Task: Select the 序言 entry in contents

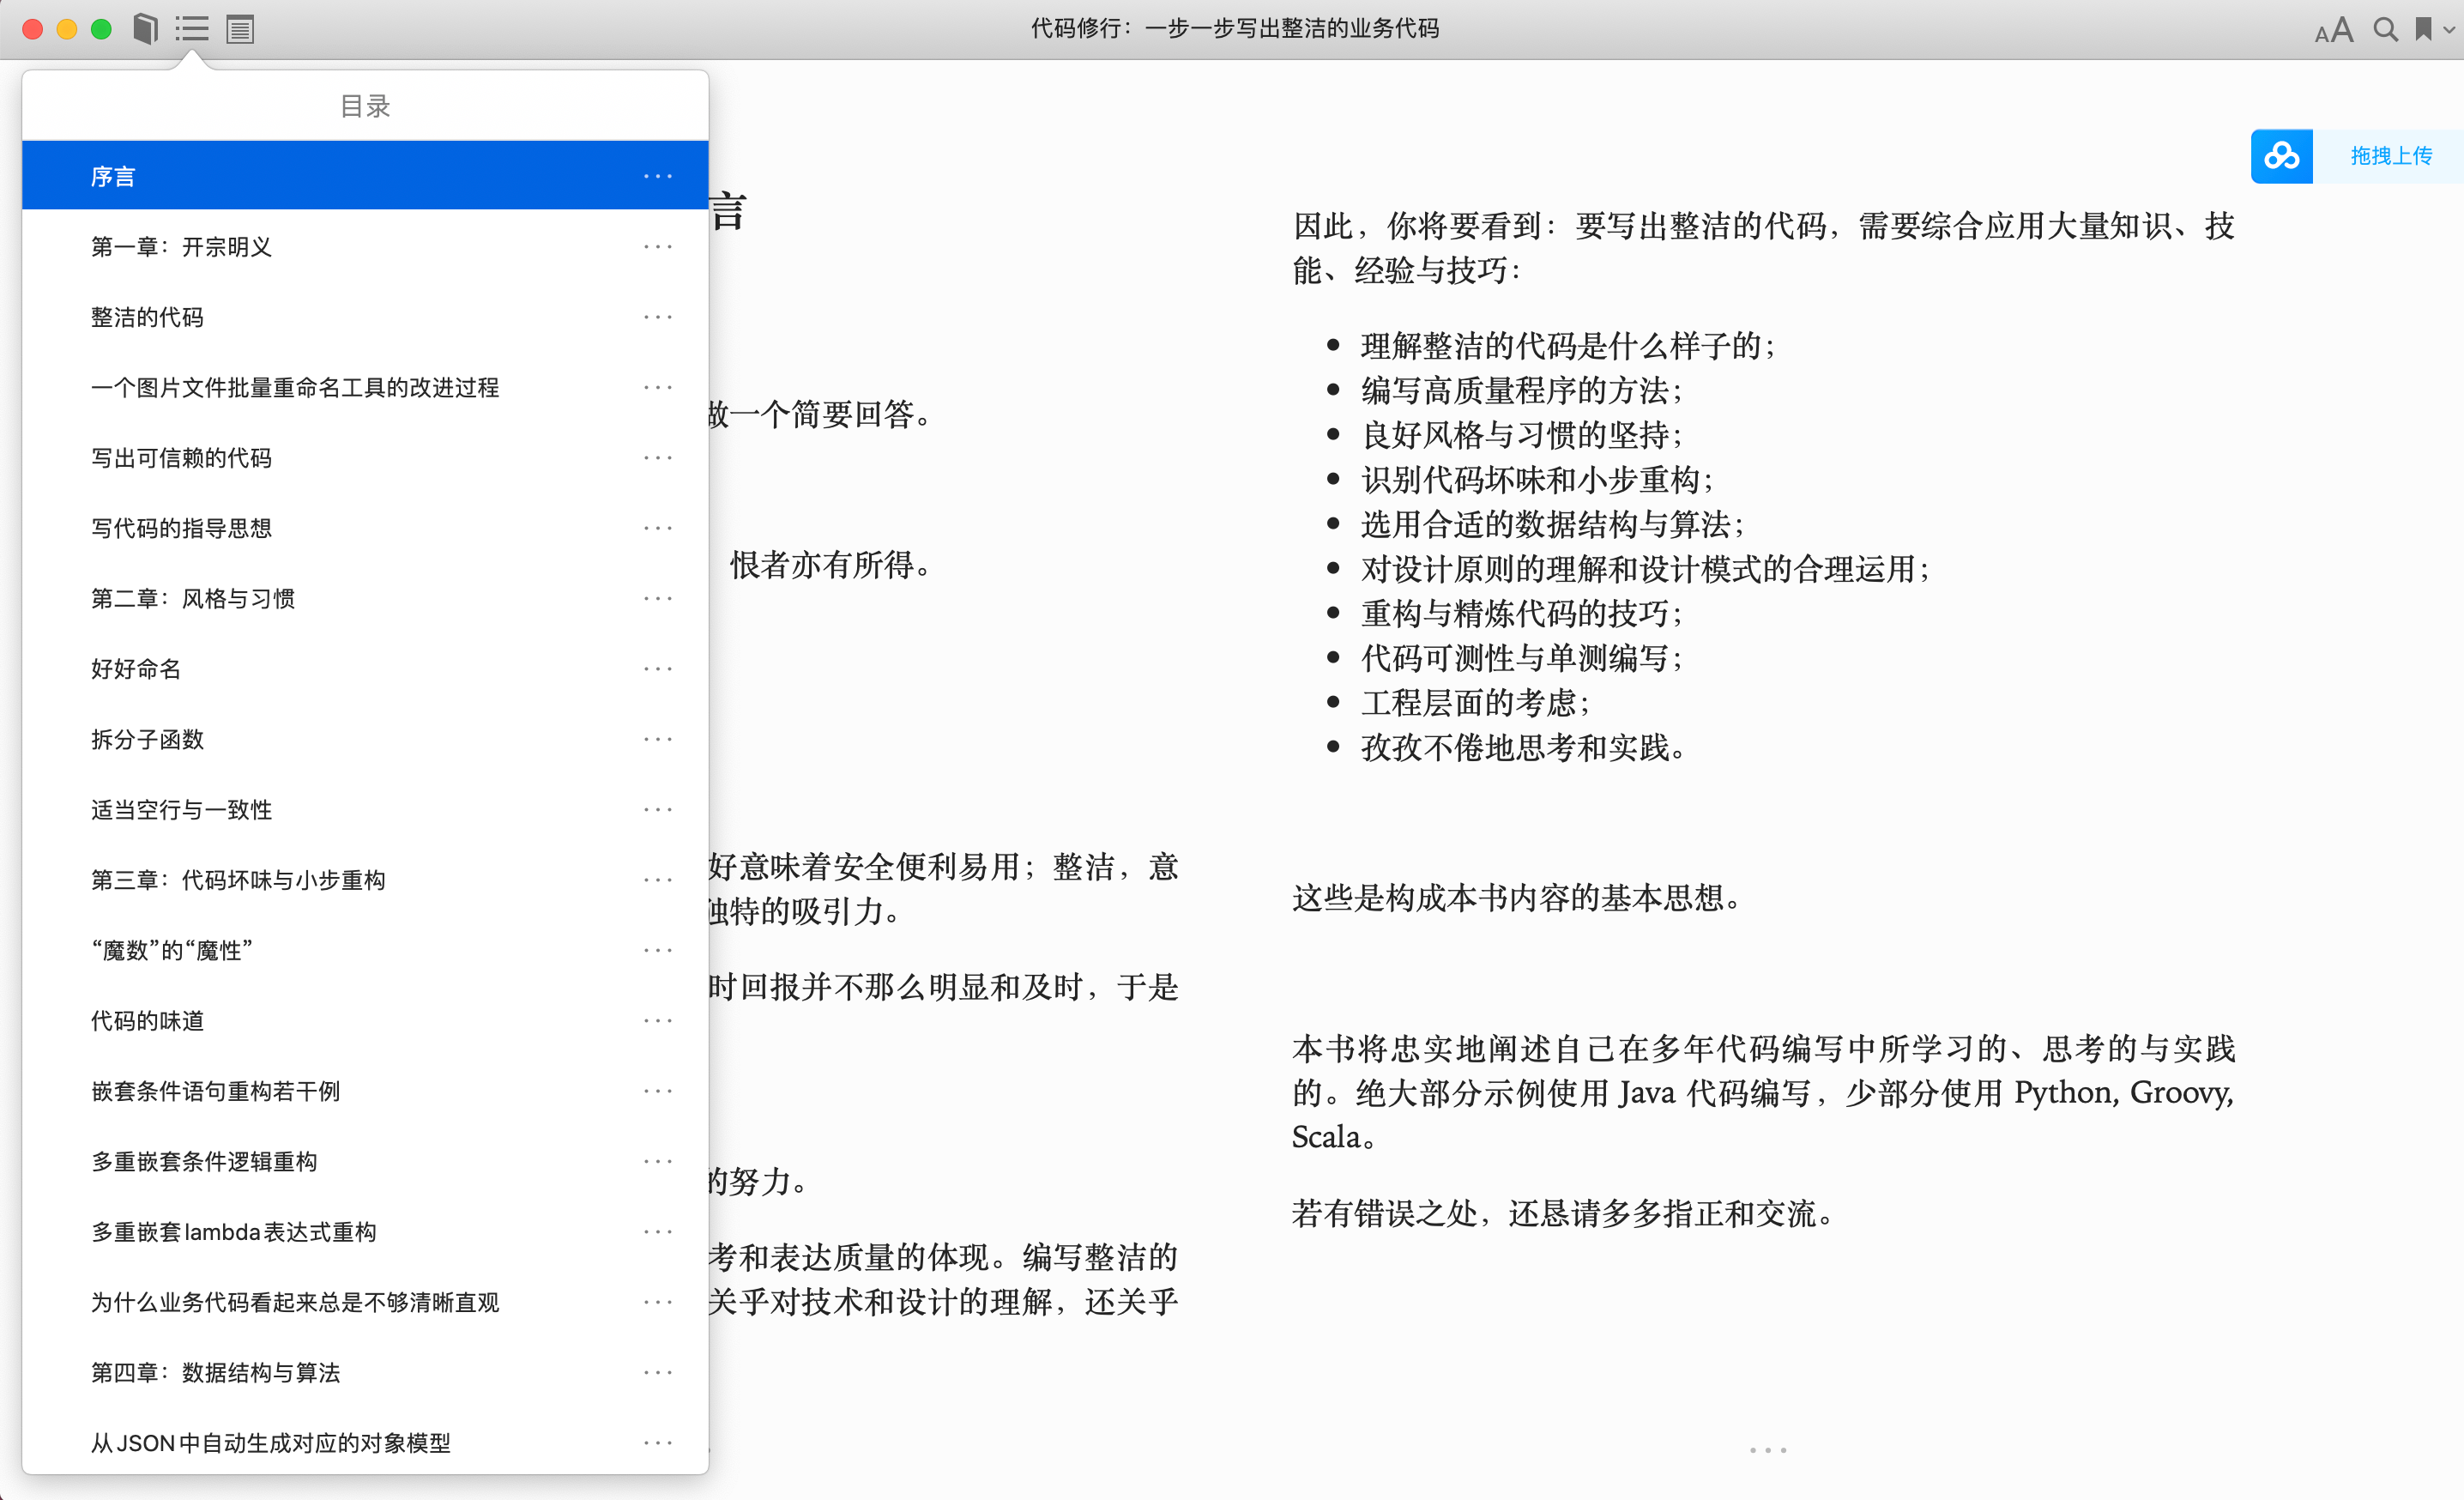Action: point(365,176)
